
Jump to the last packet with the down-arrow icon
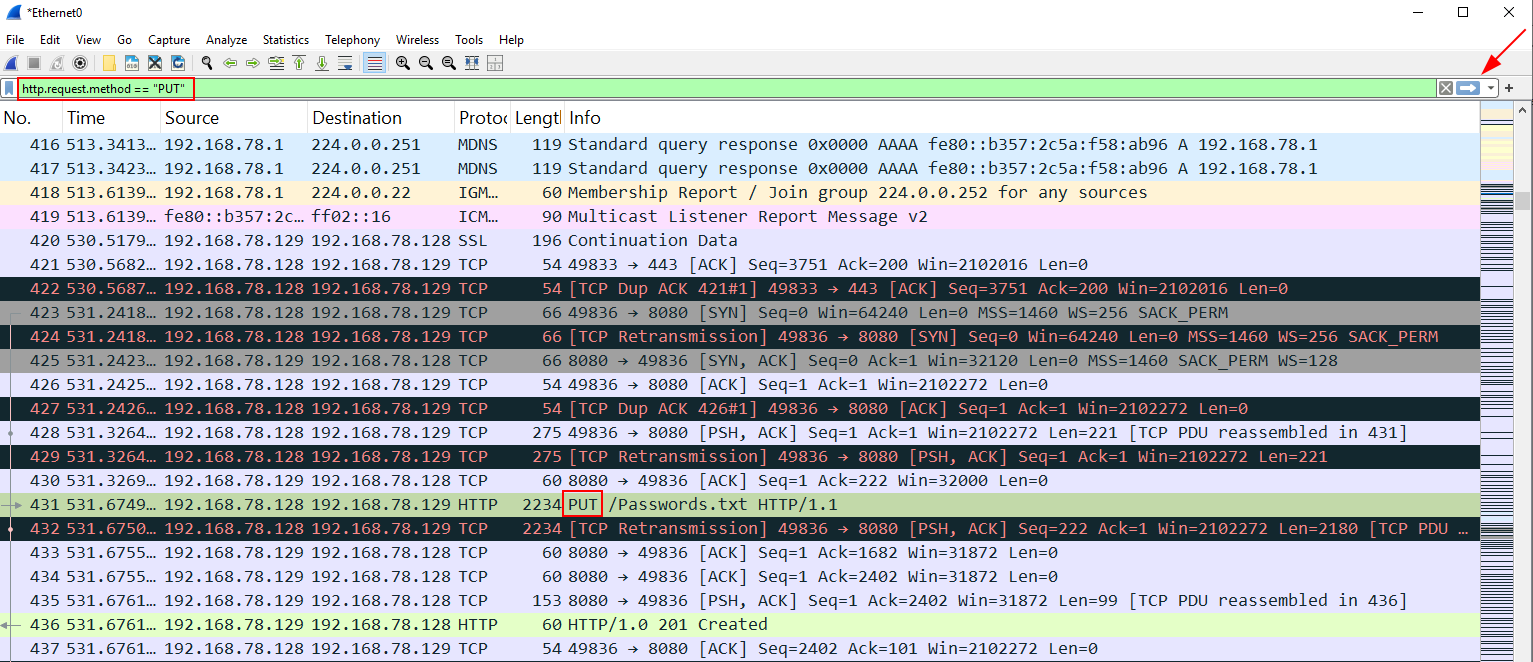(x=320, y=63)
